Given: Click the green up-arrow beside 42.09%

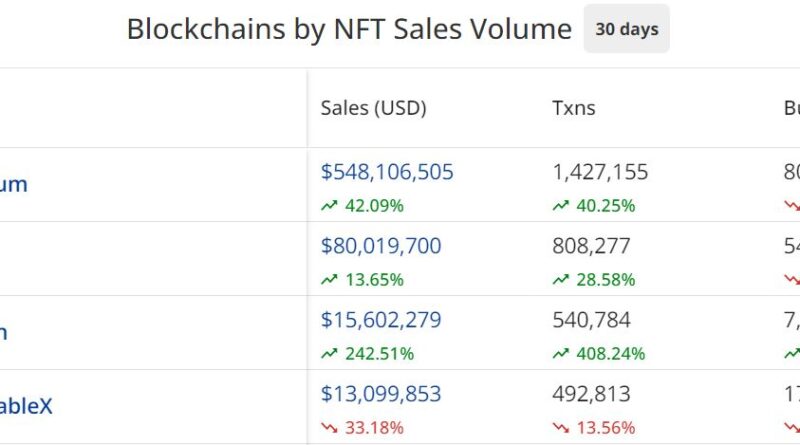Looking at the screenshot, I should tap(329, 206).
